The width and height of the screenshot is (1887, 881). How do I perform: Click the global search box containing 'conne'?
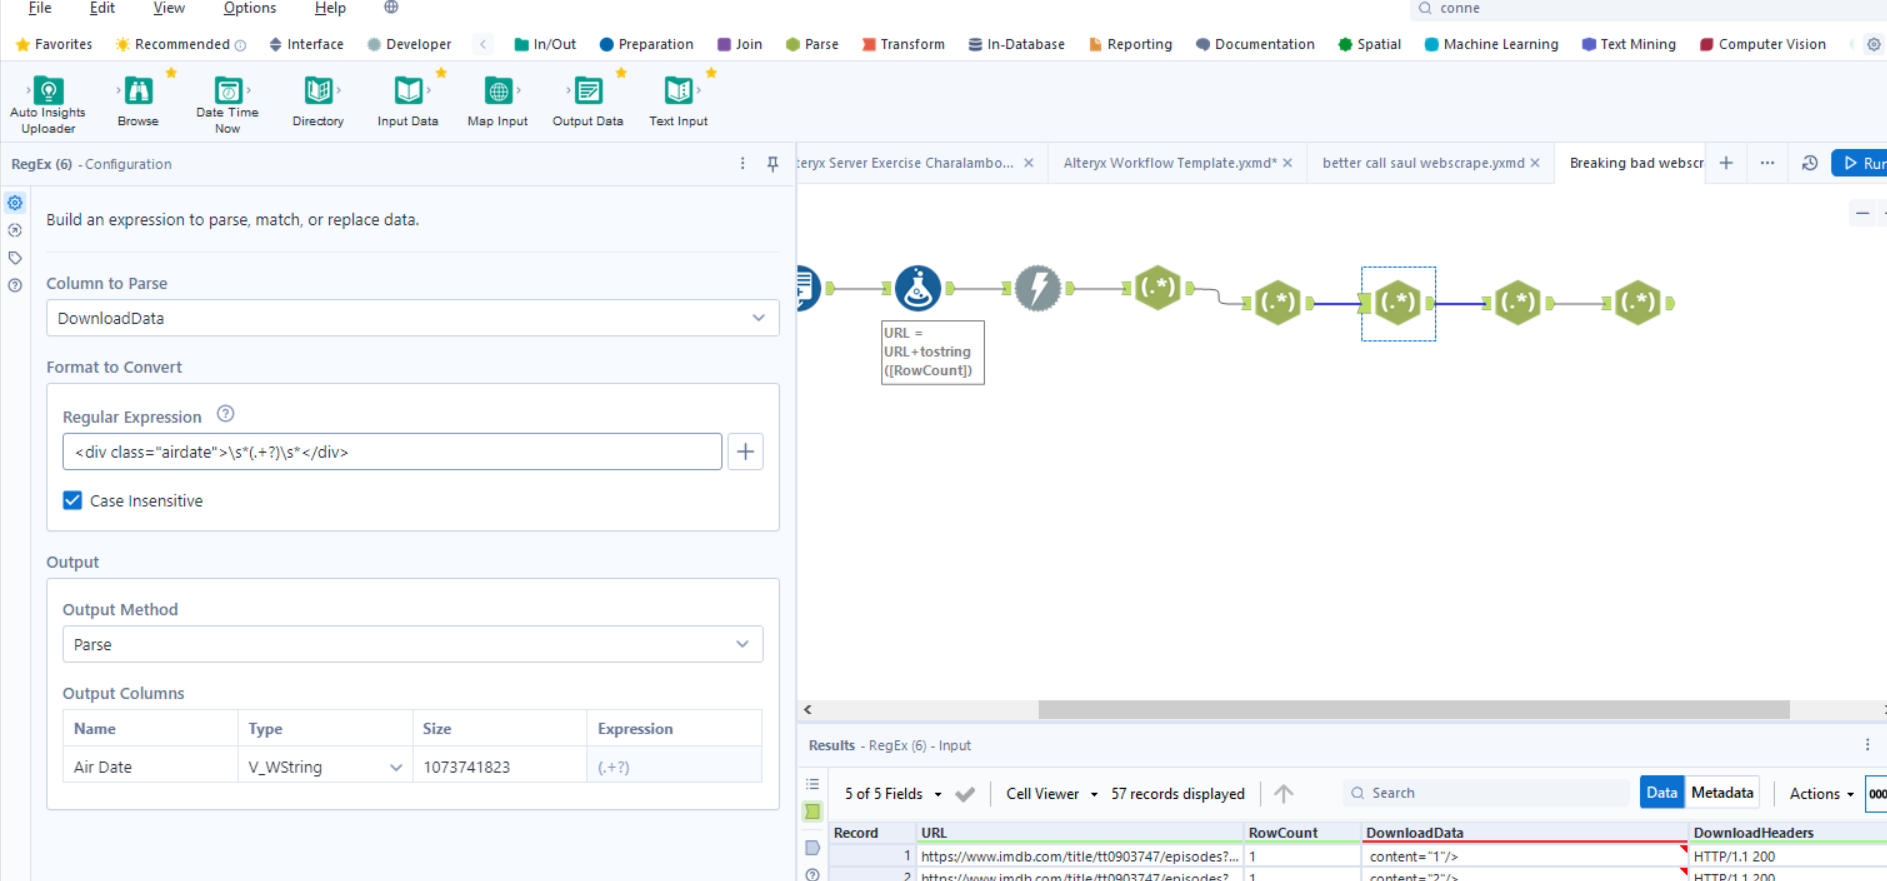(1648, 8)
